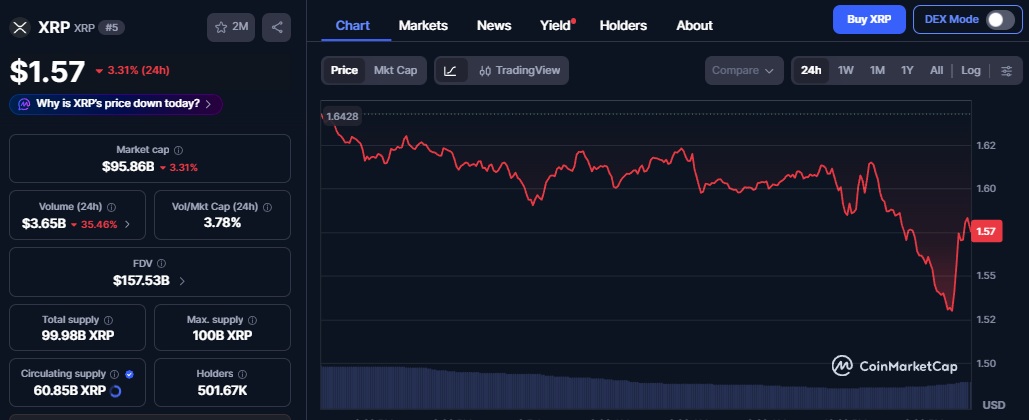
Task: Click the 501.67K holders value
Action: tap(222, 391)
